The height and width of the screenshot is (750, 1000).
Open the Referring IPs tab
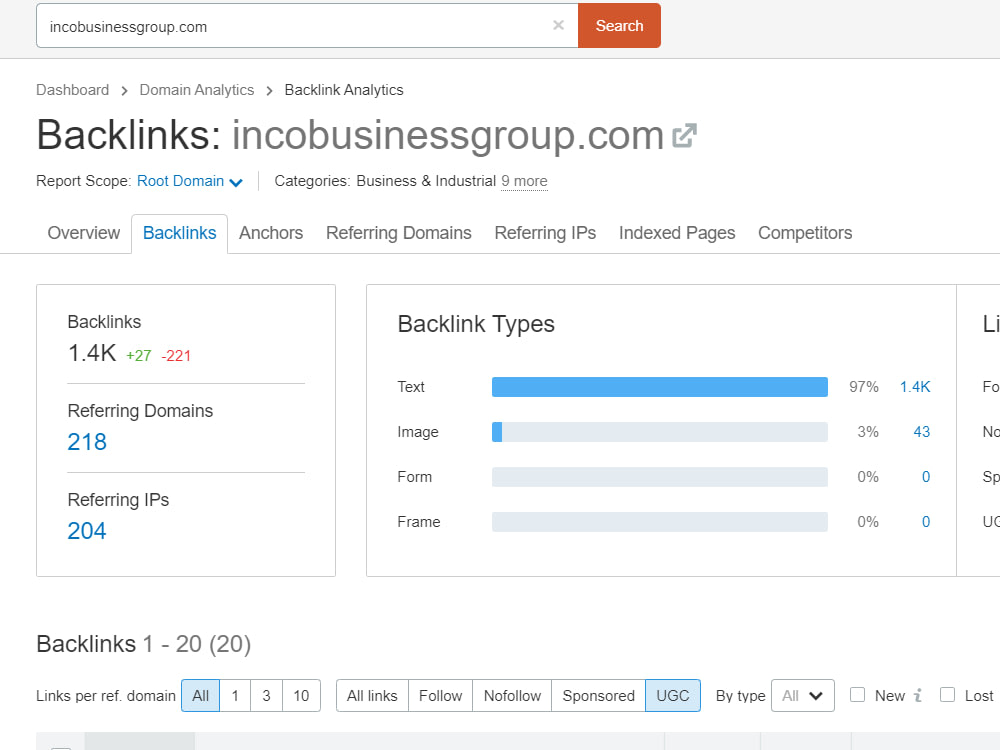point(545,233)
